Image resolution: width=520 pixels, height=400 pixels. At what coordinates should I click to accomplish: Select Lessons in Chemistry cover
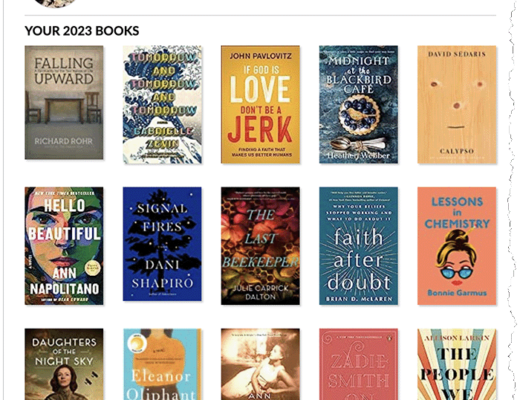[x=457, y=246]
